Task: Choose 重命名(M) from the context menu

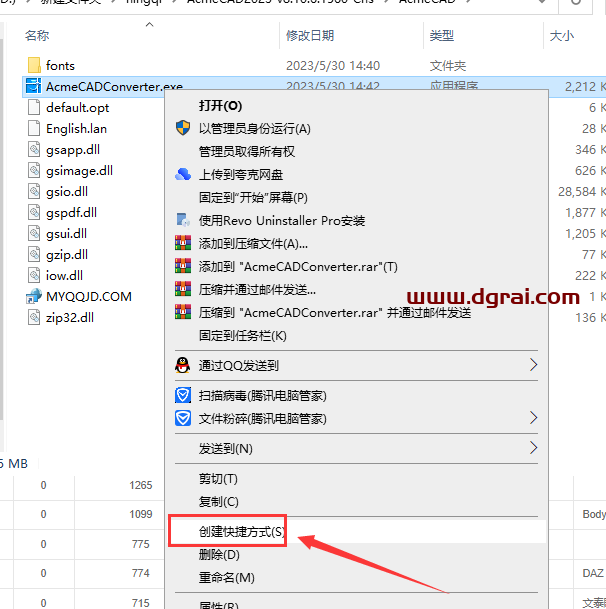Action: pyautogui.click(x=226, y=578)
